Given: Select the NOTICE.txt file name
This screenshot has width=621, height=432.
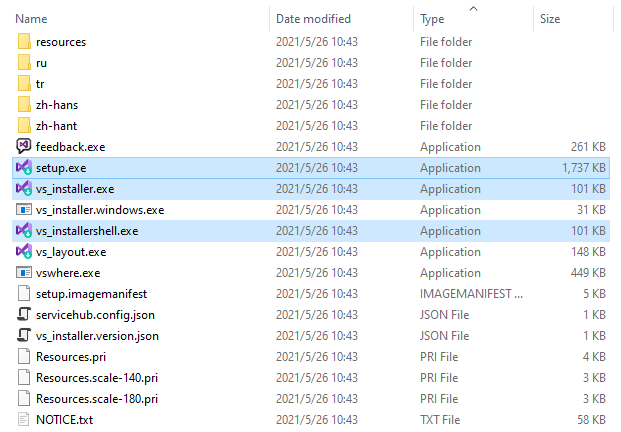Looking at the screenshot, I should click(65, 420).
